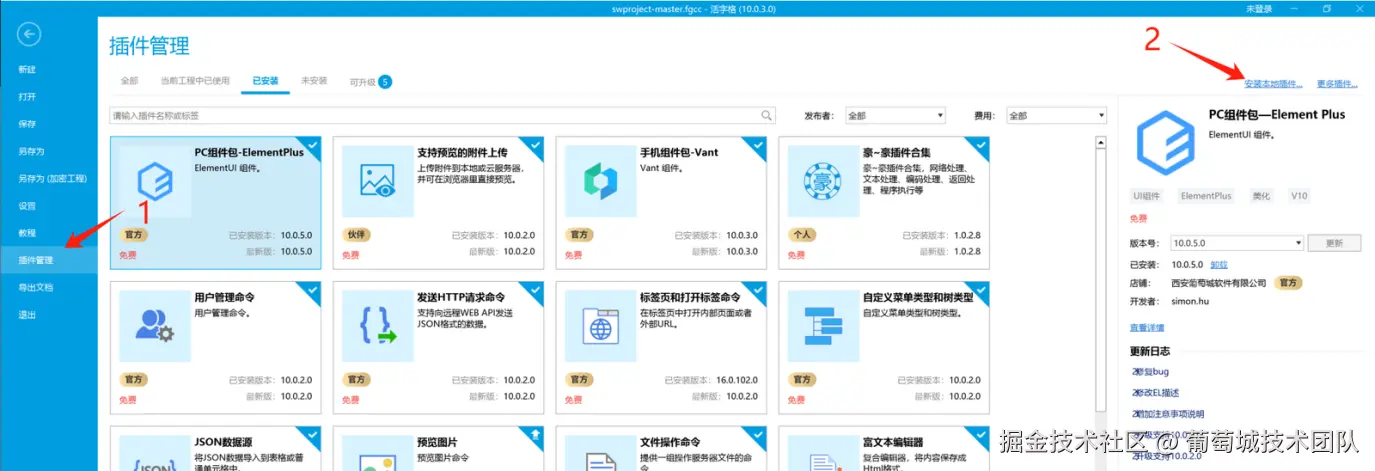Click the ElementPlus tag in details
This screenshot has width=1375, height=471.
coord(1206,196)
